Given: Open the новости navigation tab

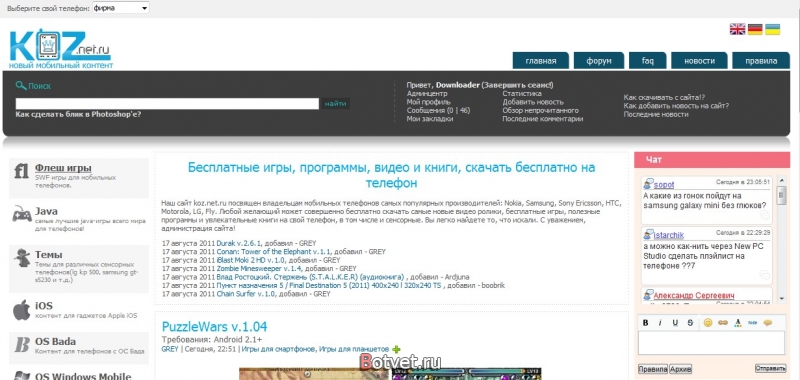Looking at the screenshot, I should pos(699,61).
